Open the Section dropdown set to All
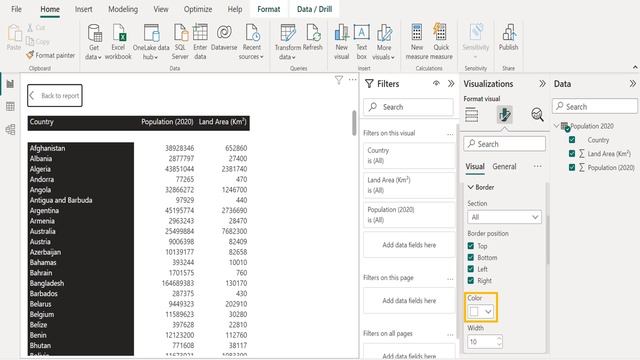 (x=504, y=217)
